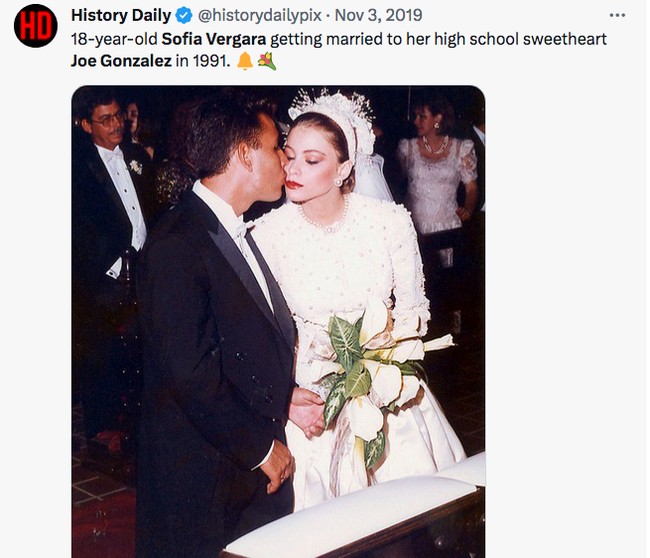Open the Nov 3, 2019 timestamp
Viewport: 650px width, 558px height.
(379, 16)
